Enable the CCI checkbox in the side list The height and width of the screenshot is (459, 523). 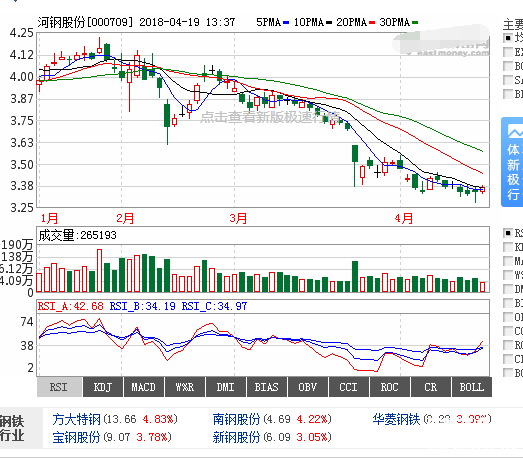coord(508,331)
